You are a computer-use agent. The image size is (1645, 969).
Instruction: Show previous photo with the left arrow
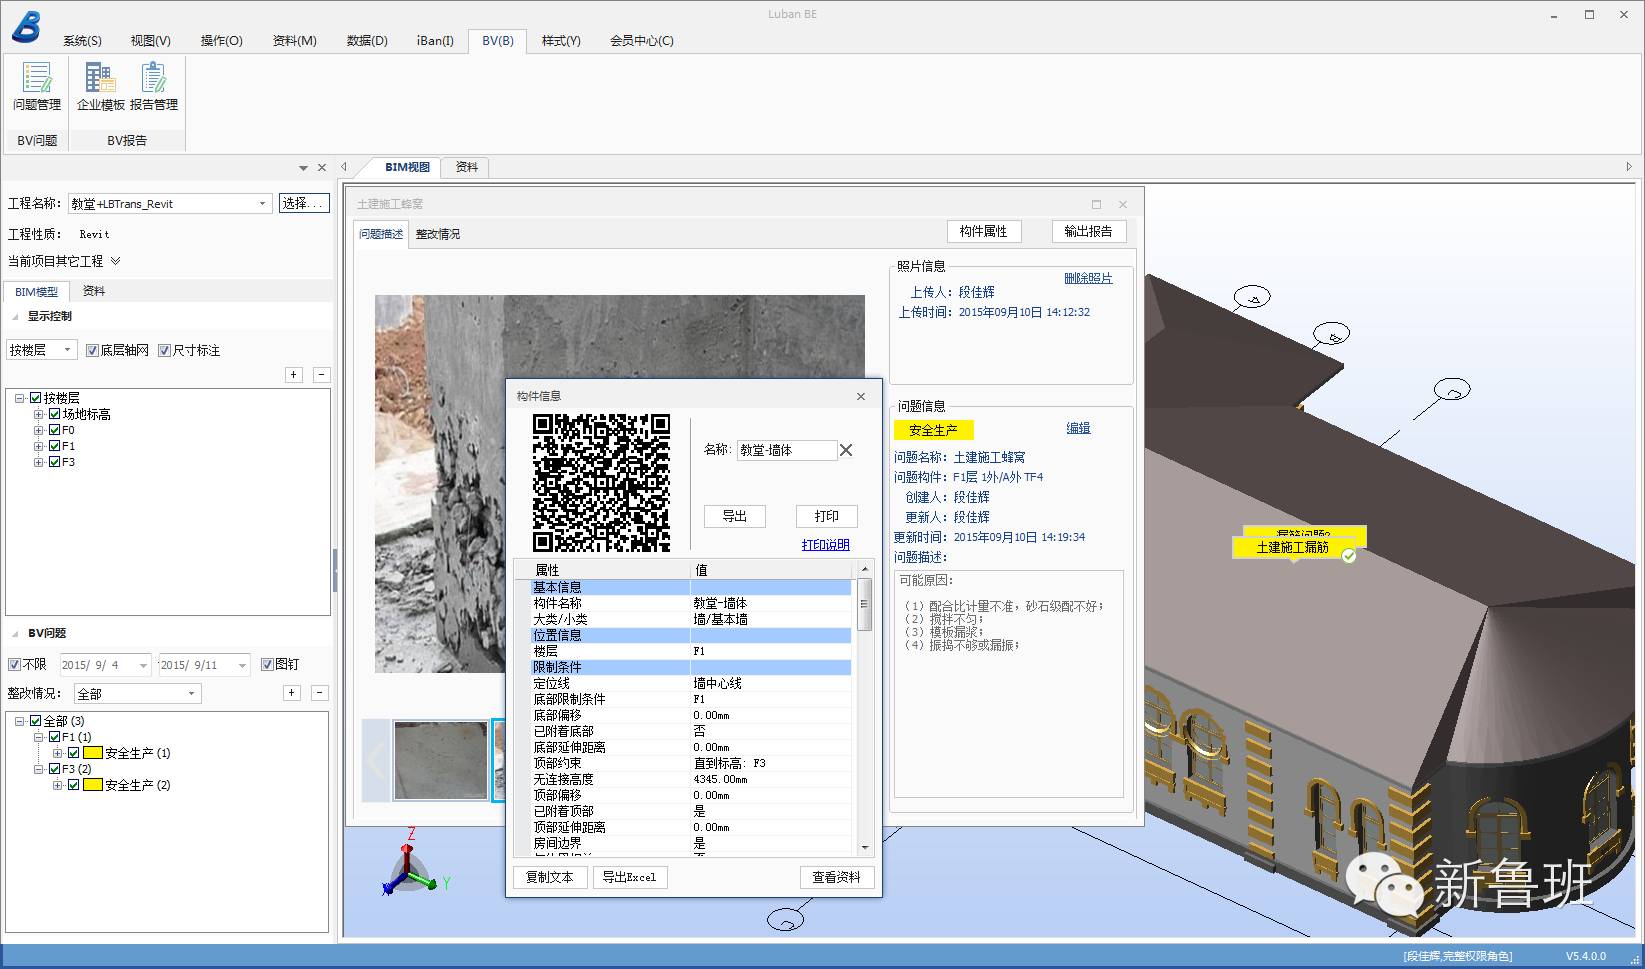pyautogui.click(x=376, y=760)
